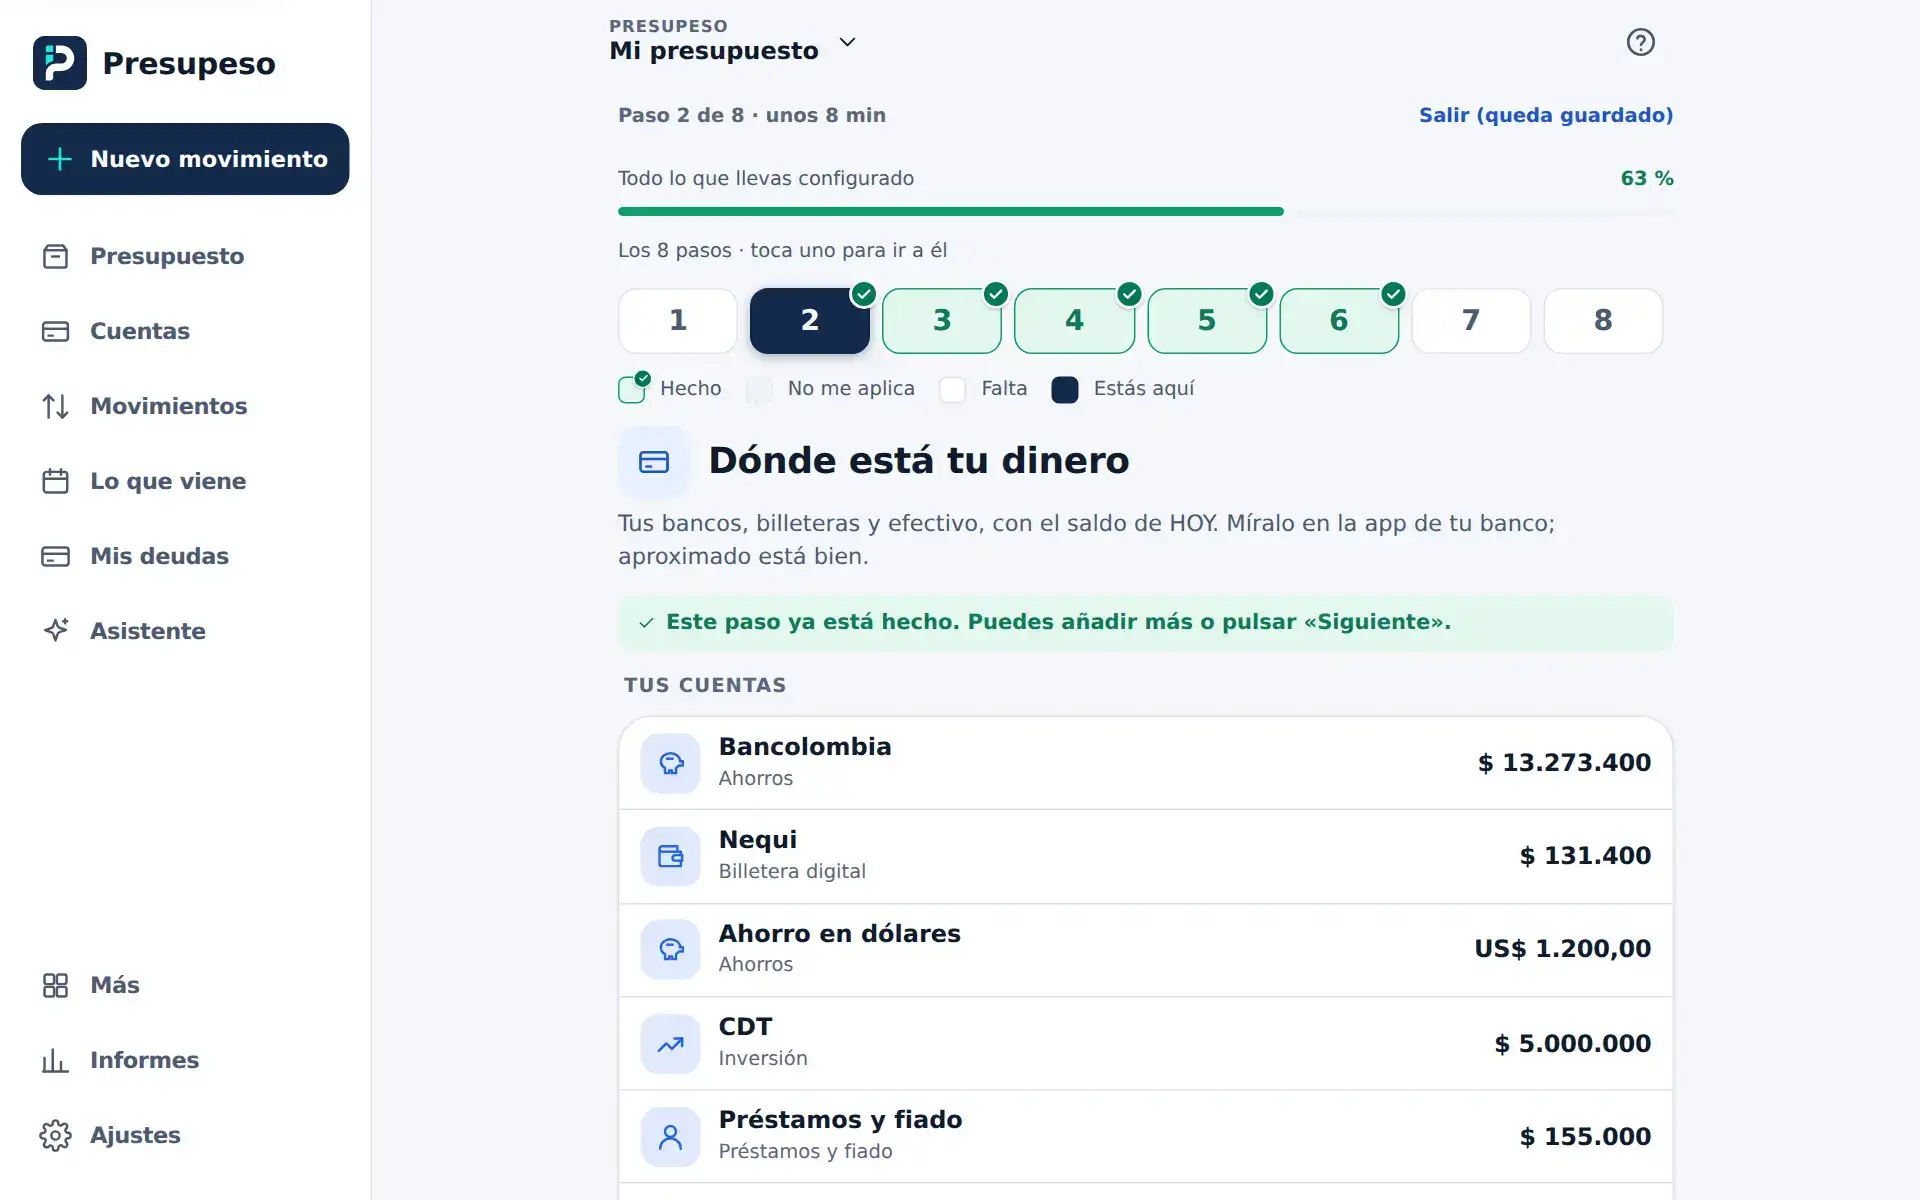
Task: Click the Movimientos arrows icon
Action: [x=56, y=406]
